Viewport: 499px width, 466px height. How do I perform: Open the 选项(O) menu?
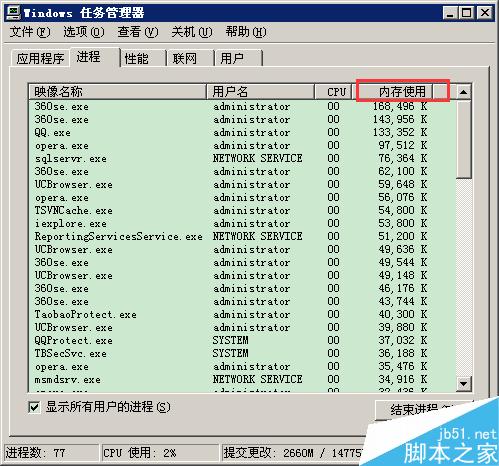pyautogui.click(x=84, y=32)
